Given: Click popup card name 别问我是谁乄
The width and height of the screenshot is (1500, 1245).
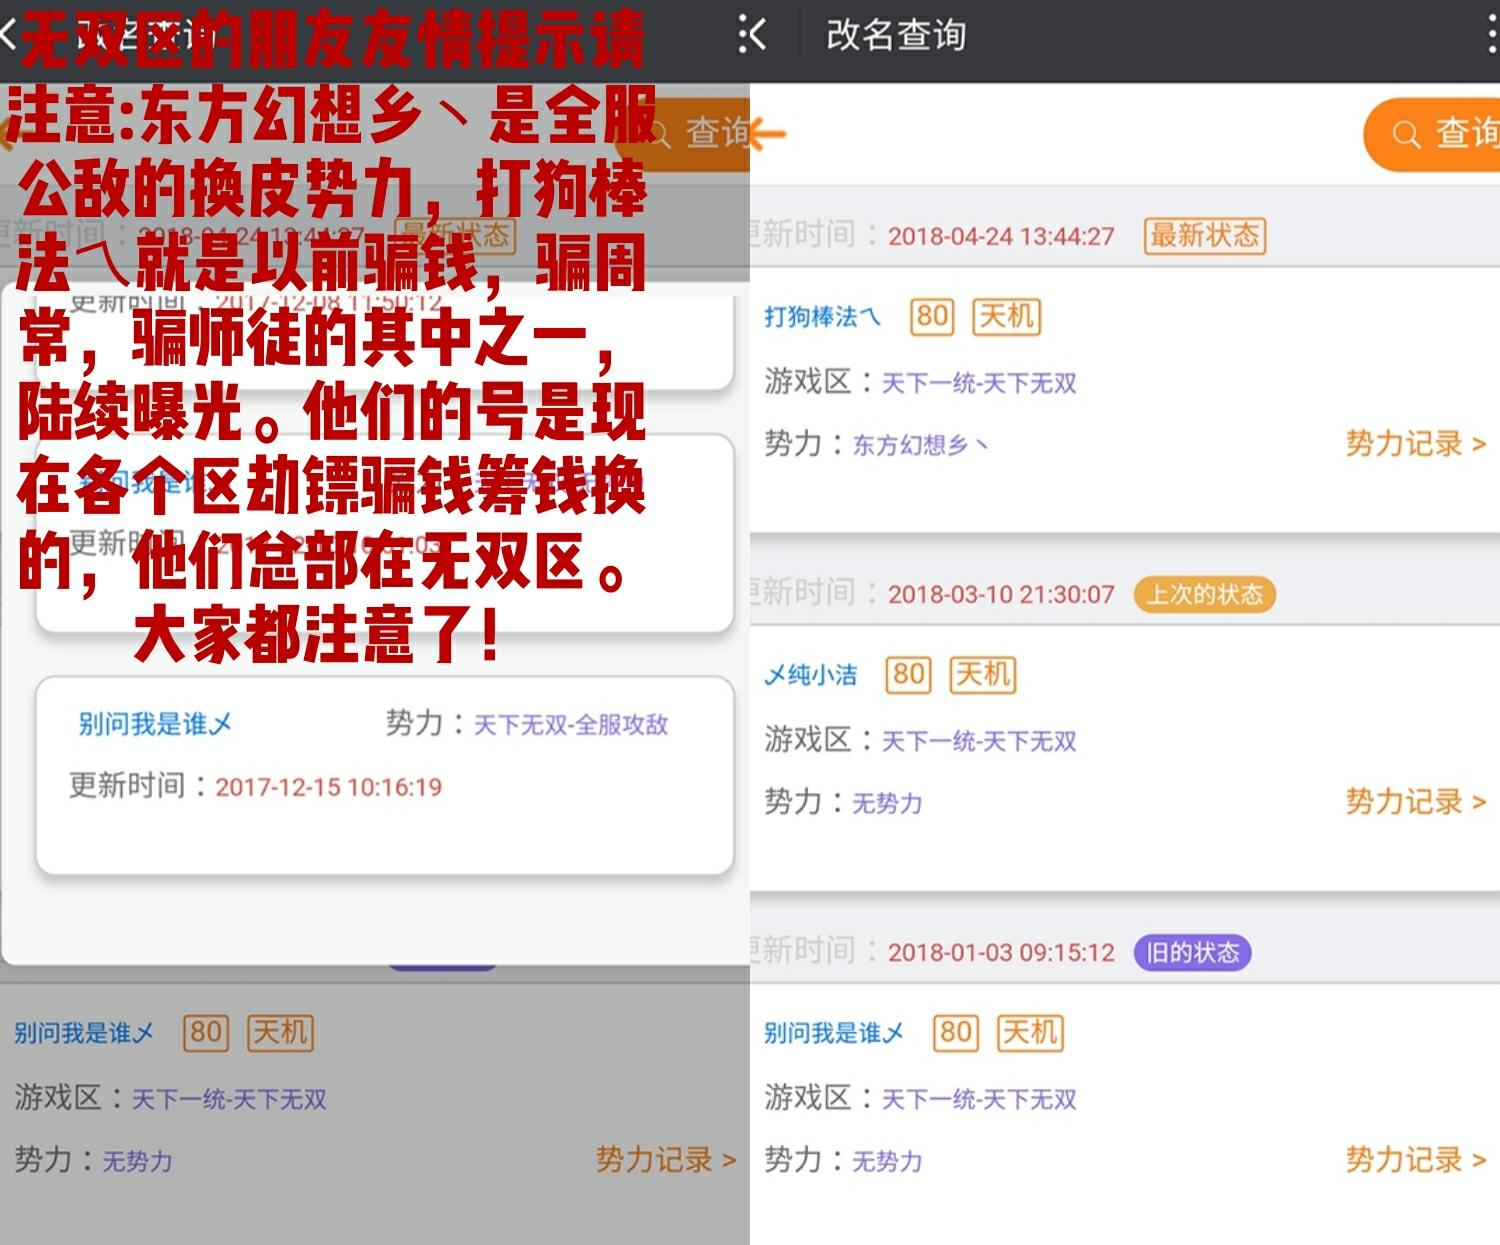Looking at the screenshot, I should tap(155, 724).
